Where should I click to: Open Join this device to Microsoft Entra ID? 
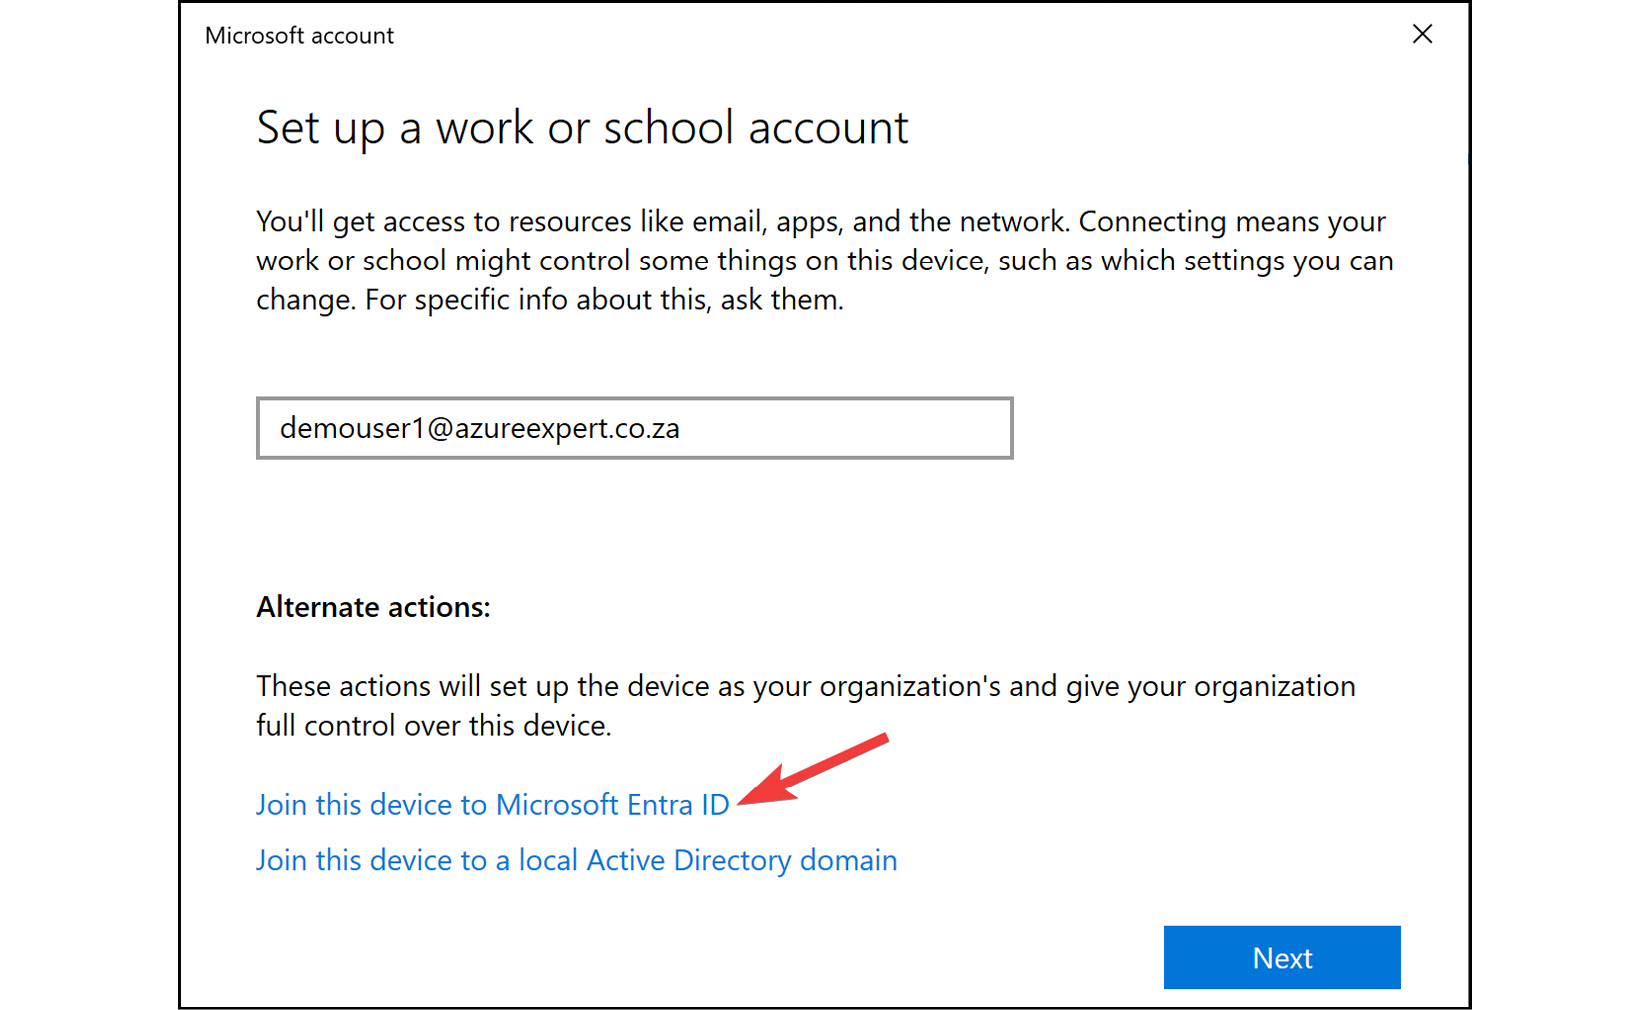coord(493,804)
